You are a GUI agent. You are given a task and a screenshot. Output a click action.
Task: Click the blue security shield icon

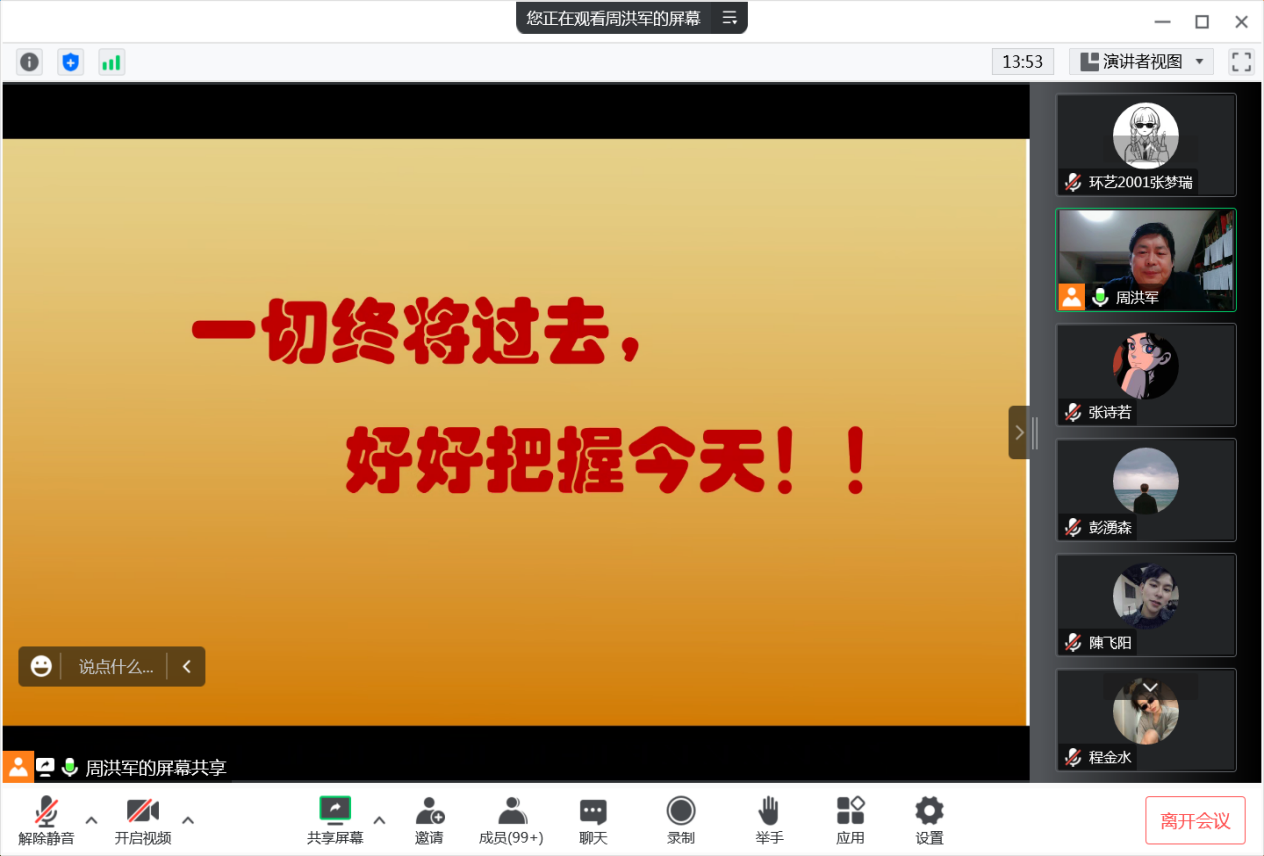pyautogui.click(x=70, y=62)
